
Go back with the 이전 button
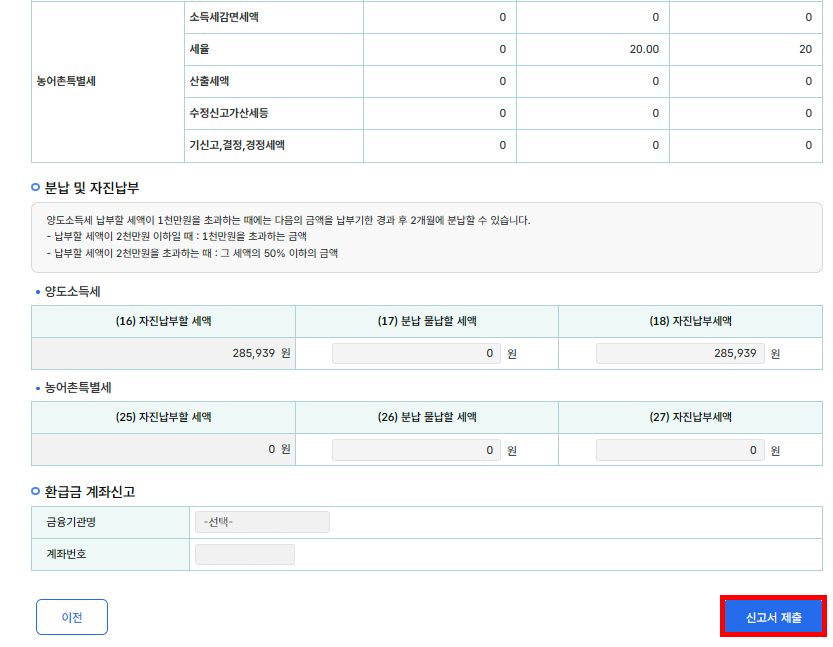click(x=72, y=617)
